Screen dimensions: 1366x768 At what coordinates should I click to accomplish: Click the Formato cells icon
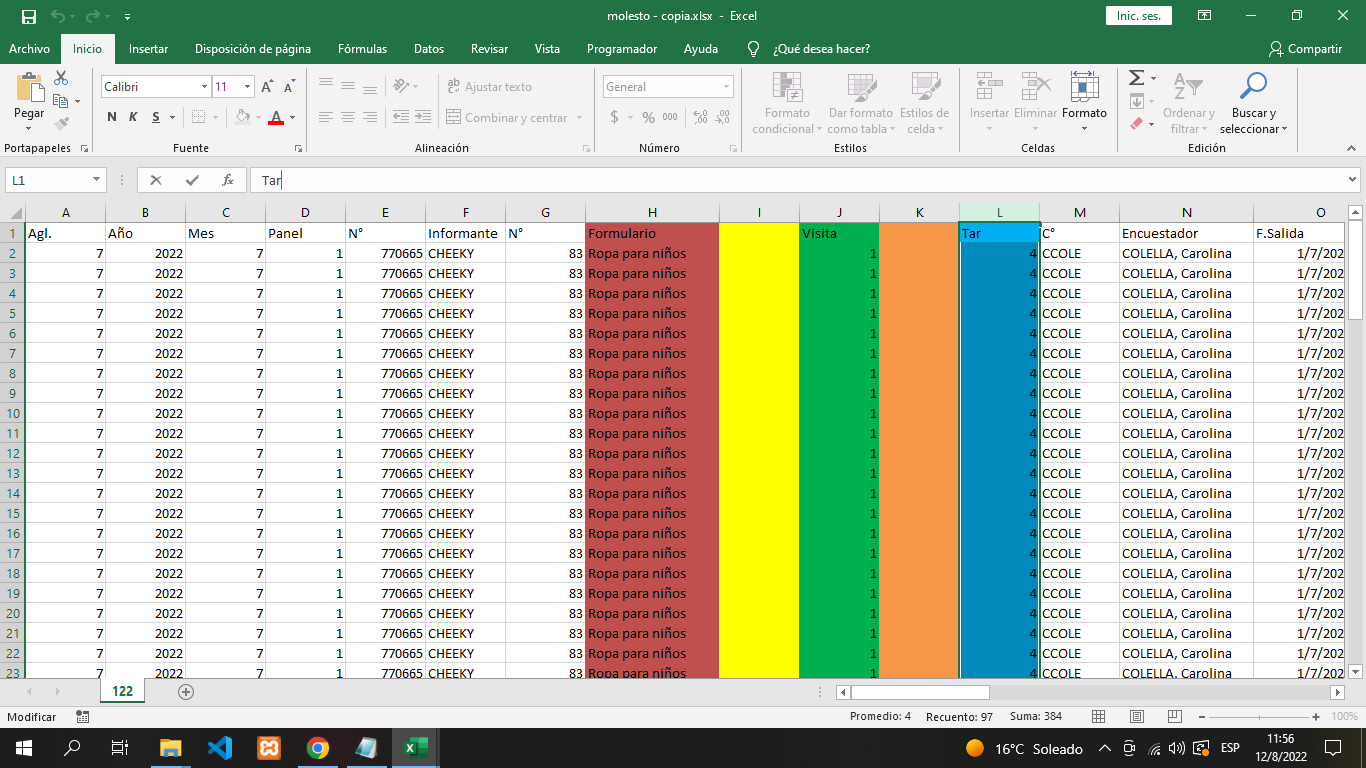click(1084, 87)
